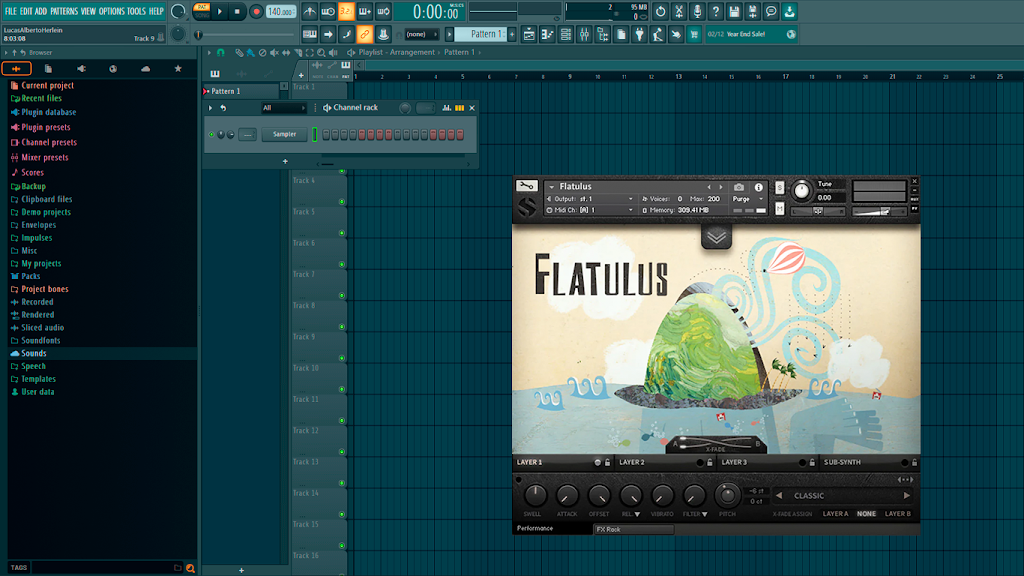The width and height of the screenshot is (1024, 576).
Task: Switch to the Performance tab
Action: click(x=552, y=529)
